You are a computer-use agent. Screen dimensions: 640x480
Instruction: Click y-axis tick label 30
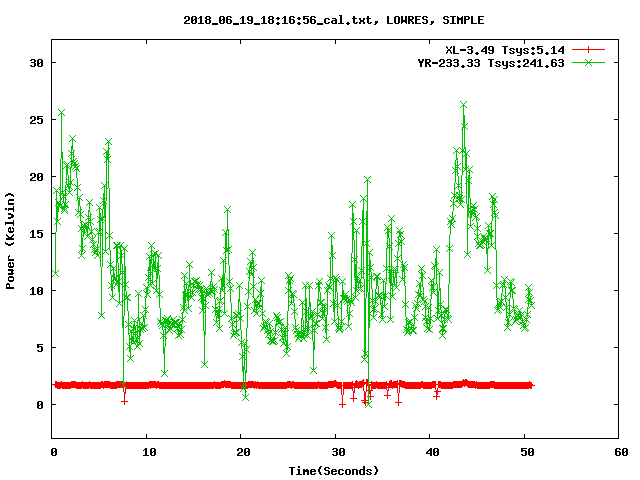(x=37, y=63)
